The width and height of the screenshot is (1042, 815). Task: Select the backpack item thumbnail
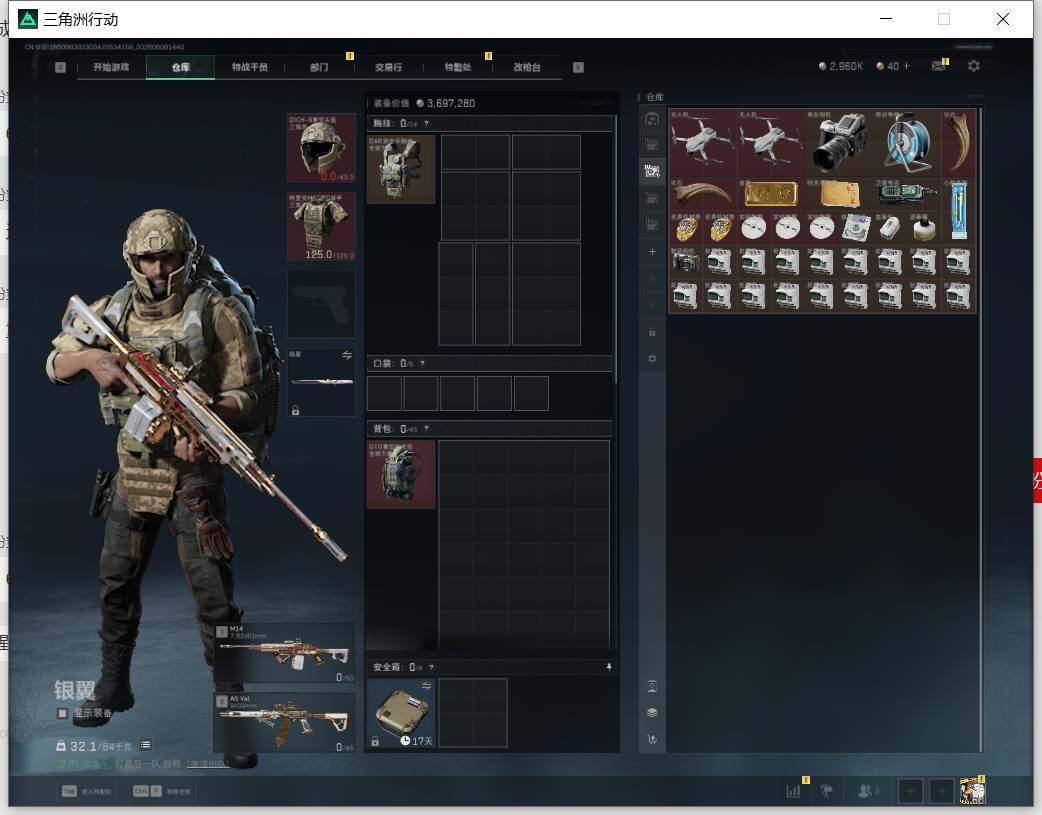[x=401, y=474]
